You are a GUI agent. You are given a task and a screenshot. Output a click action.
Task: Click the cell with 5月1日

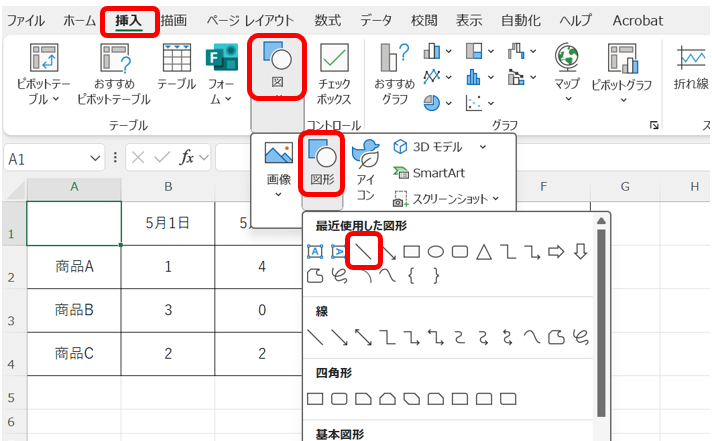pos(168,223)
